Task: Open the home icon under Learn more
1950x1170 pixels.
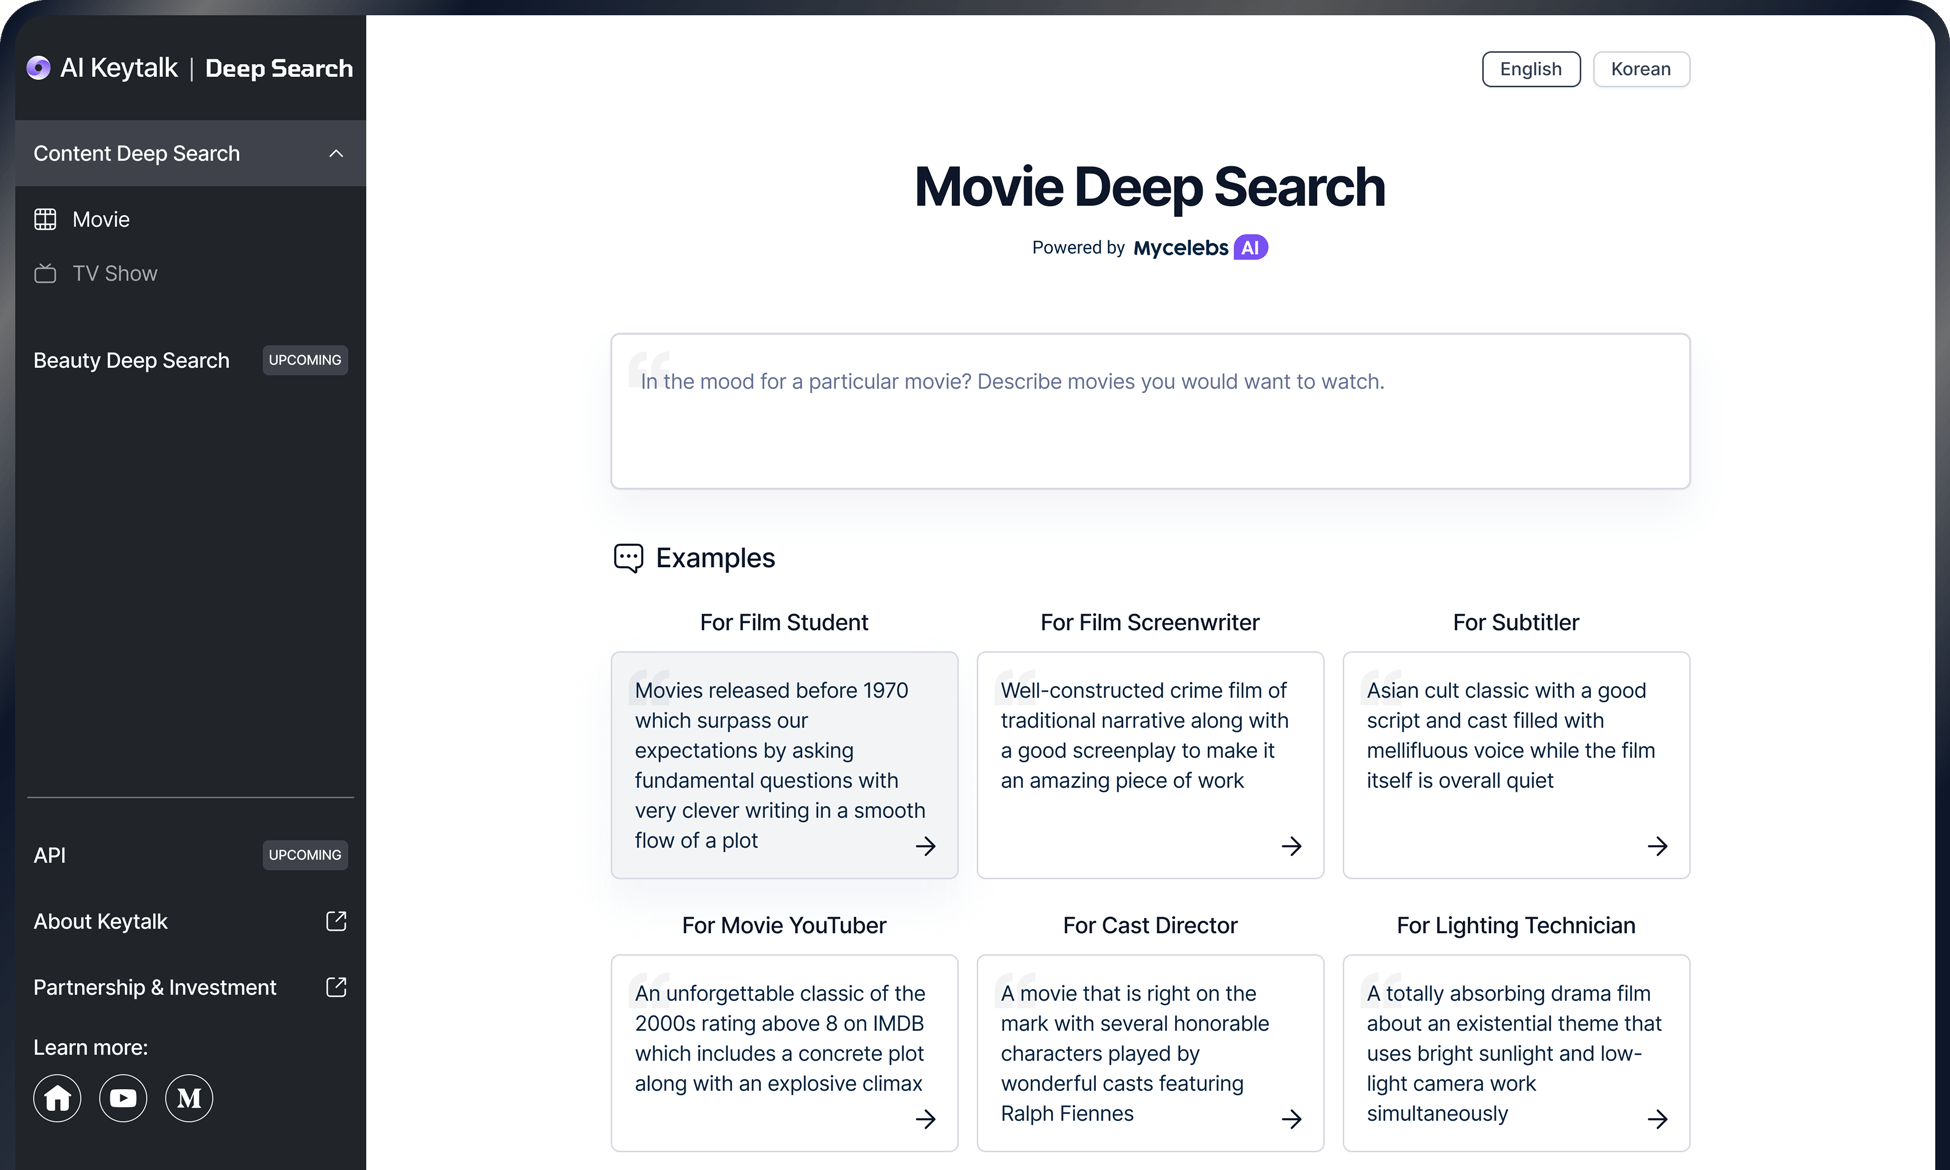Action: pyautogui.click(x=57, y=1098)
